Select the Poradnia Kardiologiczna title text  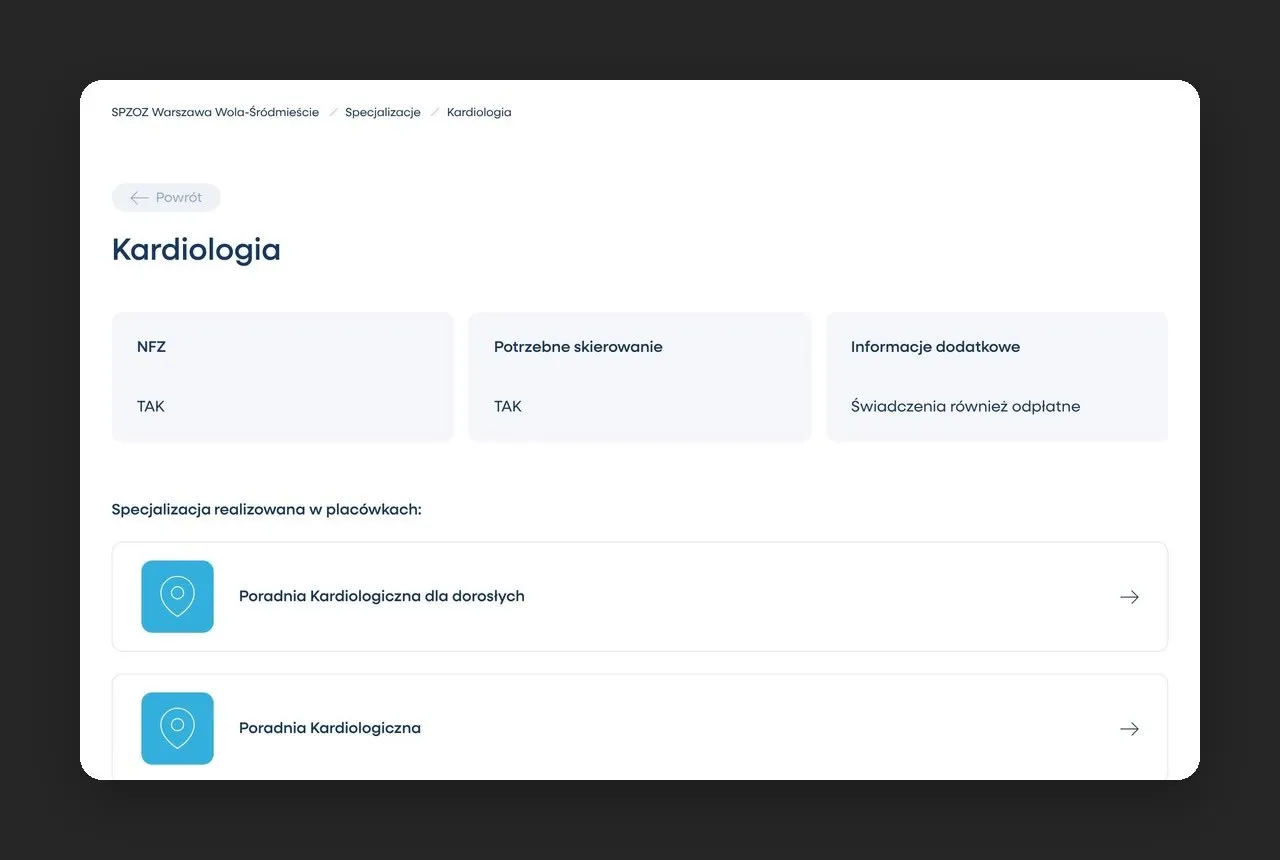(330, 728)
